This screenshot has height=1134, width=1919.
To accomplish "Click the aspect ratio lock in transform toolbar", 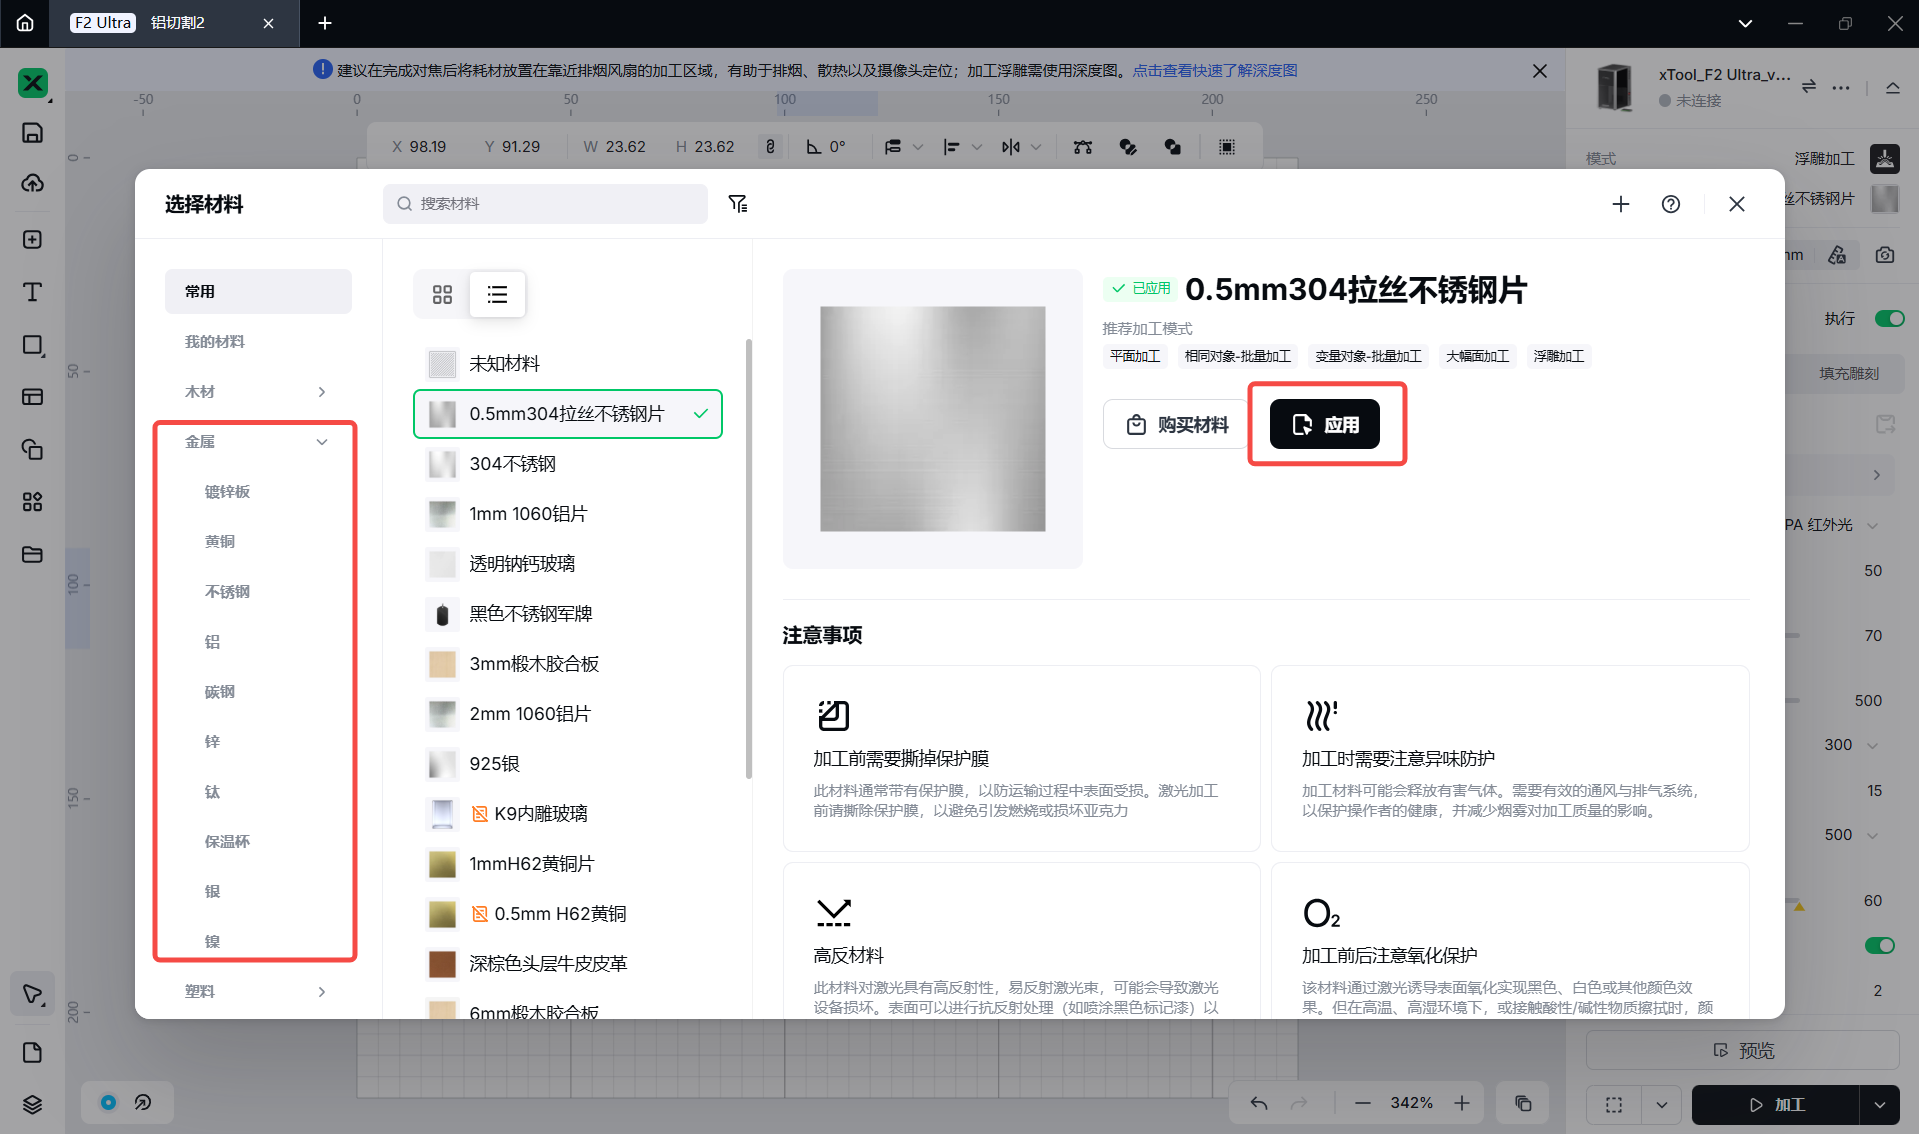I will tap(770, 146).
